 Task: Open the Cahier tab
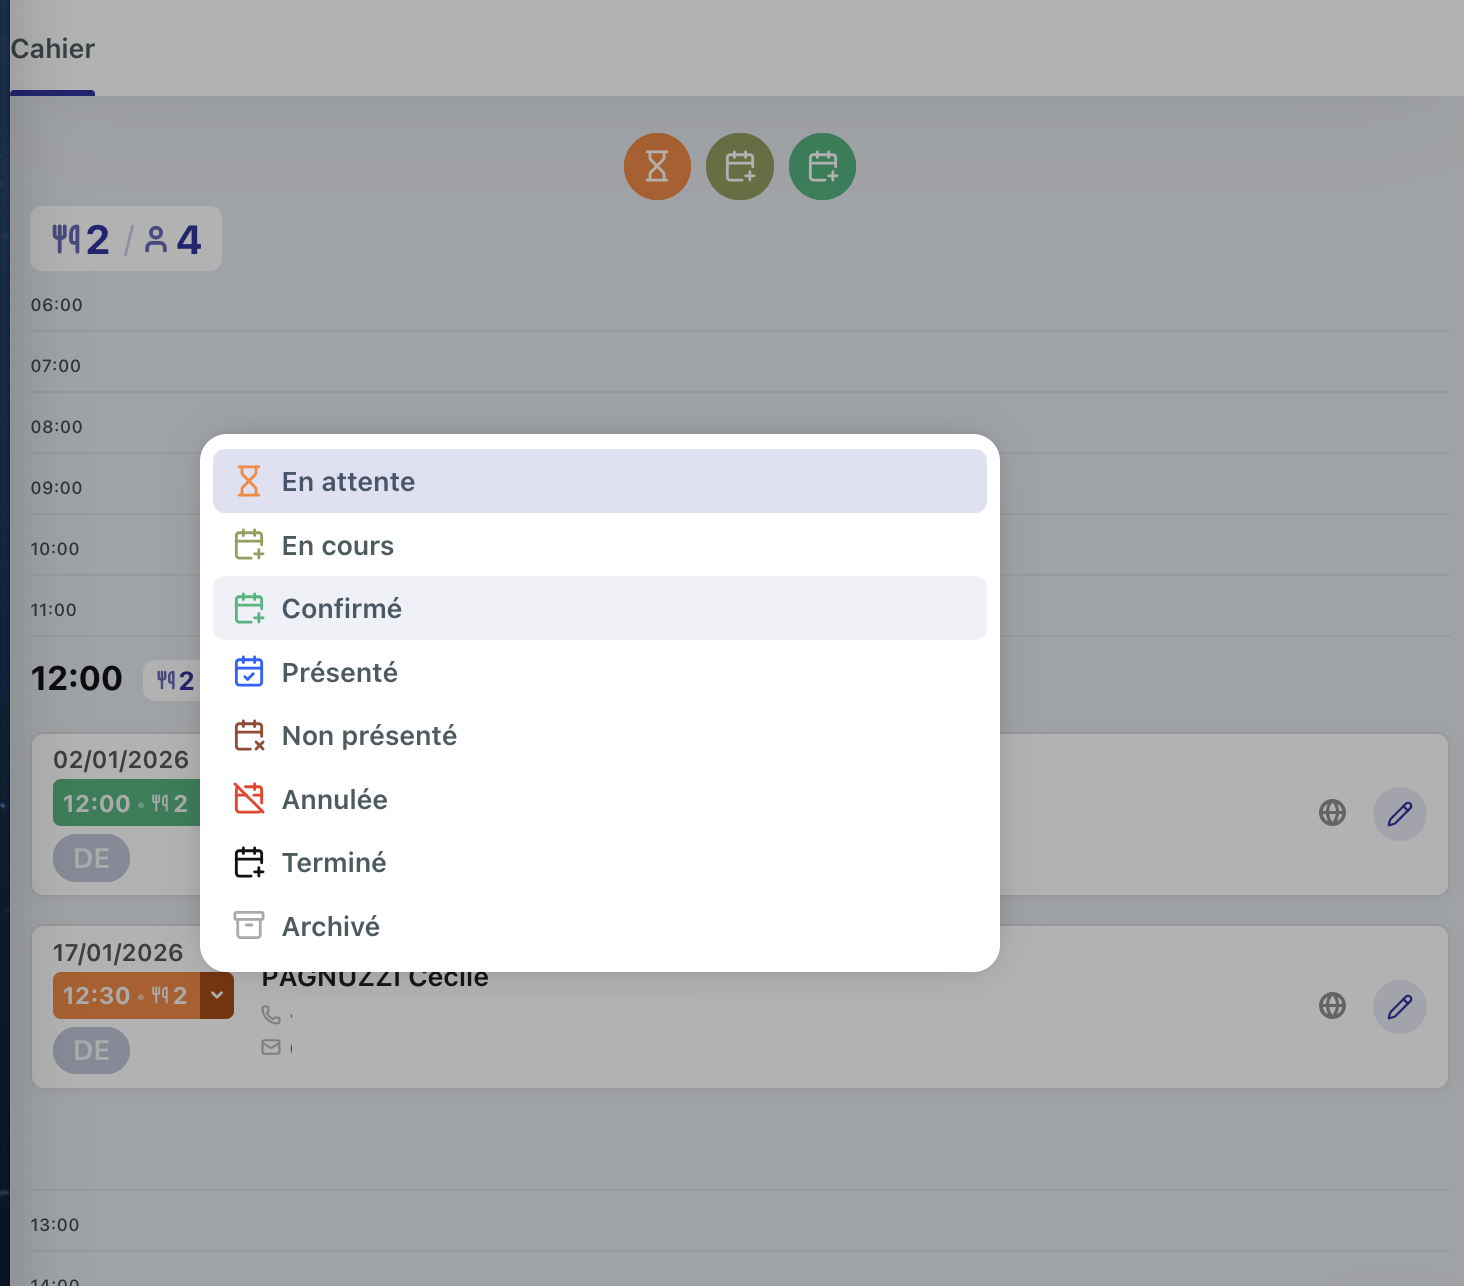[52, 49]
